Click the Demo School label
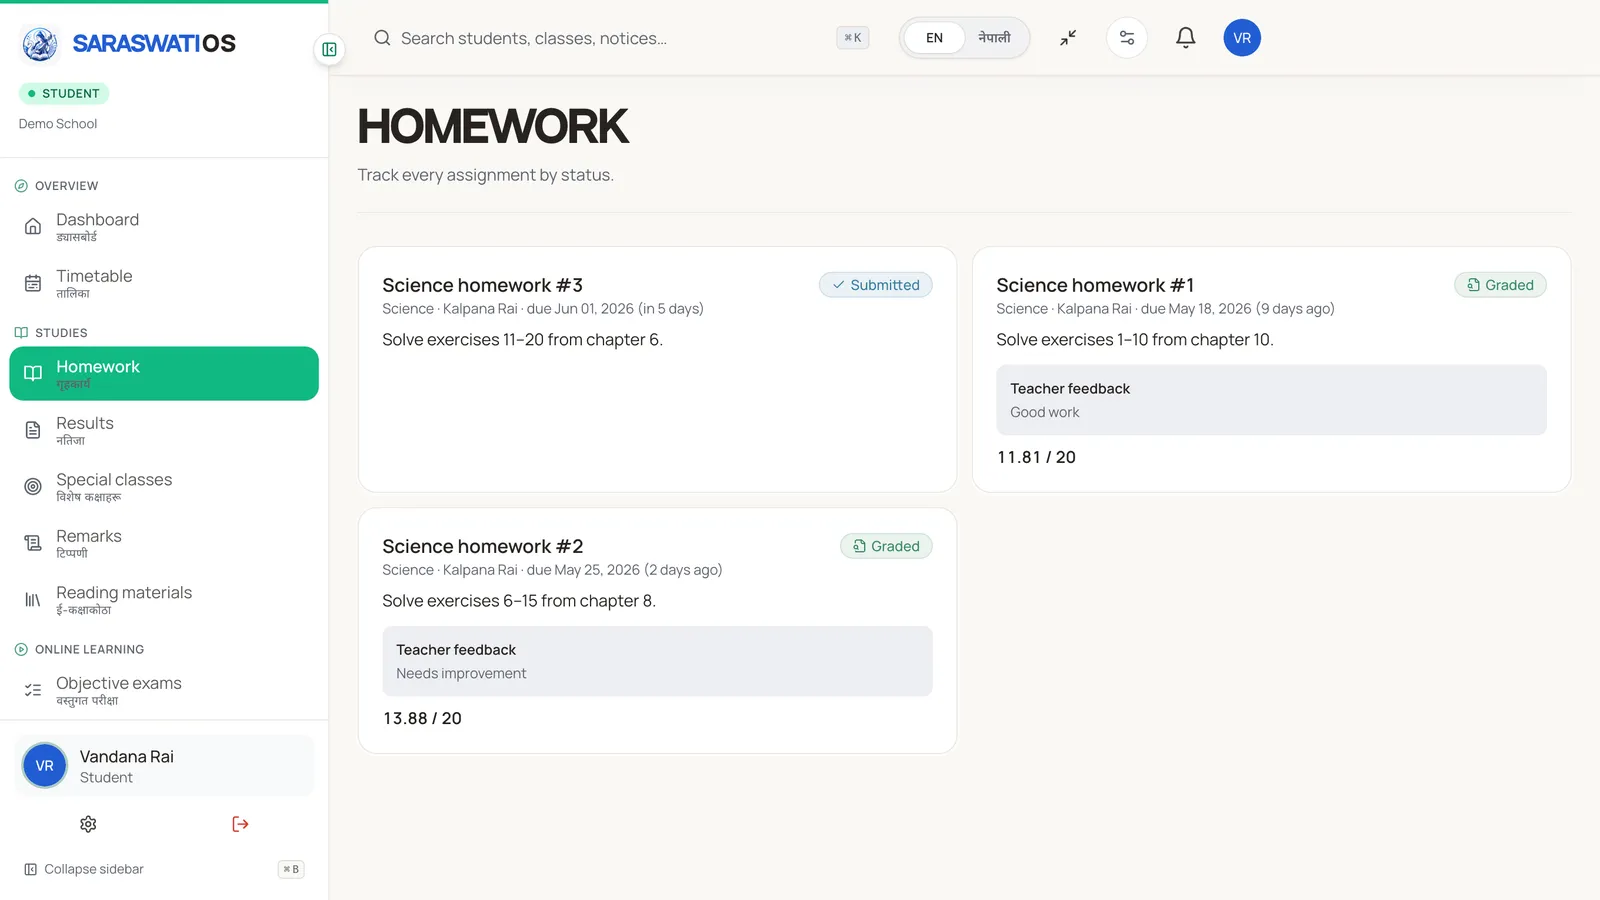The height and width of the screenshot is (900, 1600). (58, 124)
